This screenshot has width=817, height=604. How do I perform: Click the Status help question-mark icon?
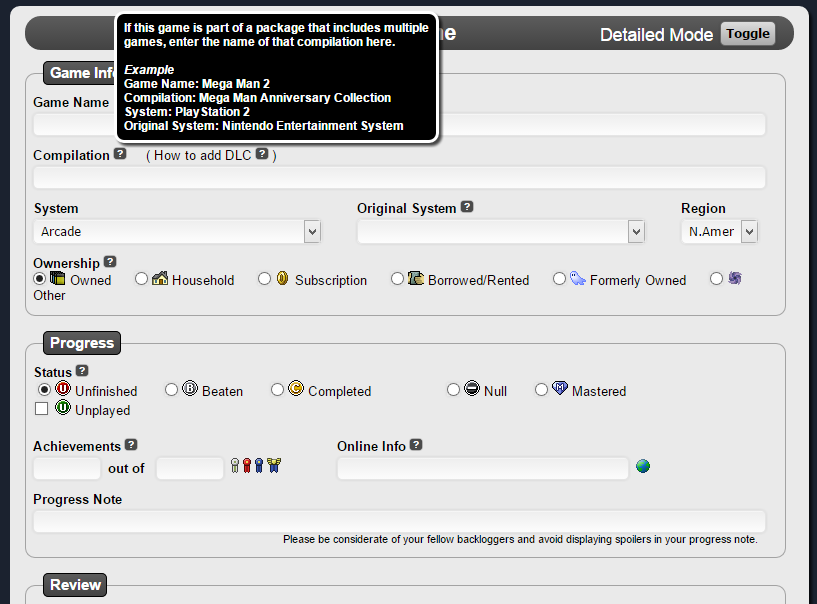82,371
